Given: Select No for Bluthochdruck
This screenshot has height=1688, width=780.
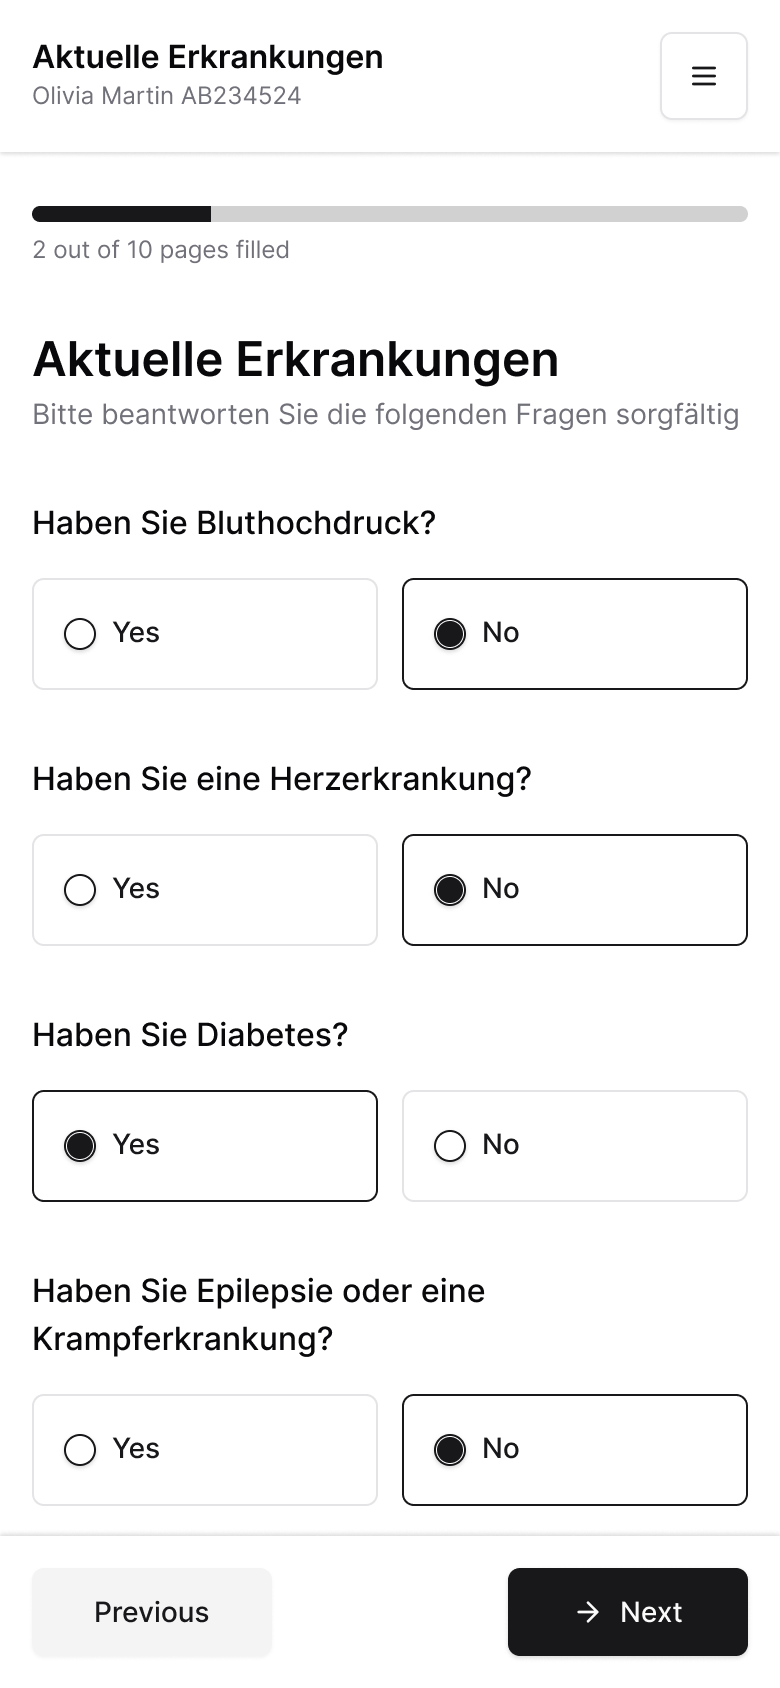Looking at the screenshot, I should click(x=574, y=634).
